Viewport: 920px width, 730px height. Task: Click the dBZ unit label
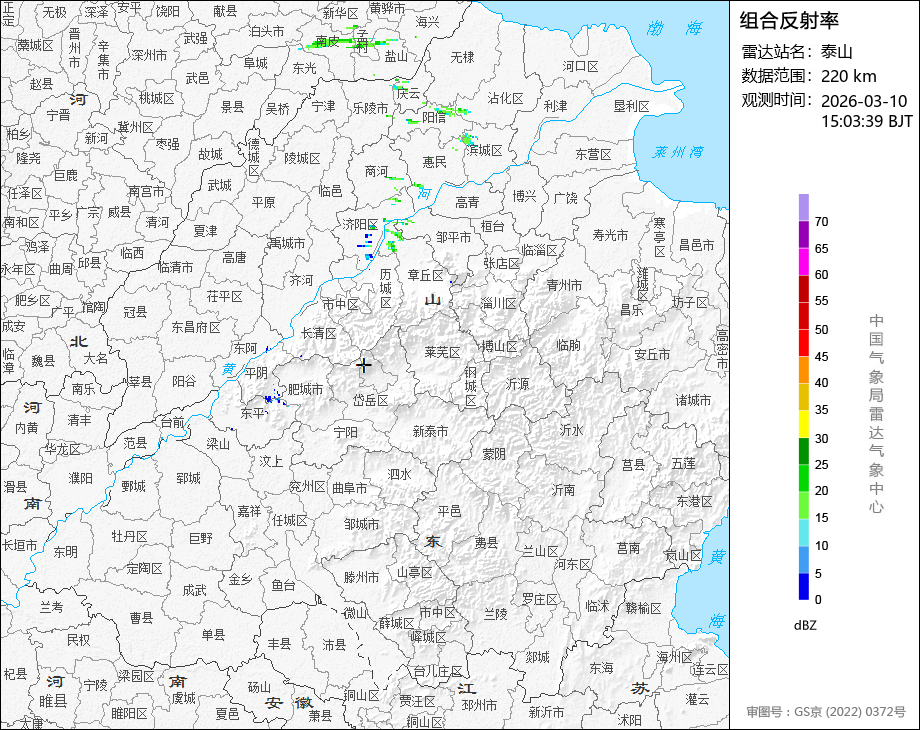pyautogui.click(x=805, y=626)
